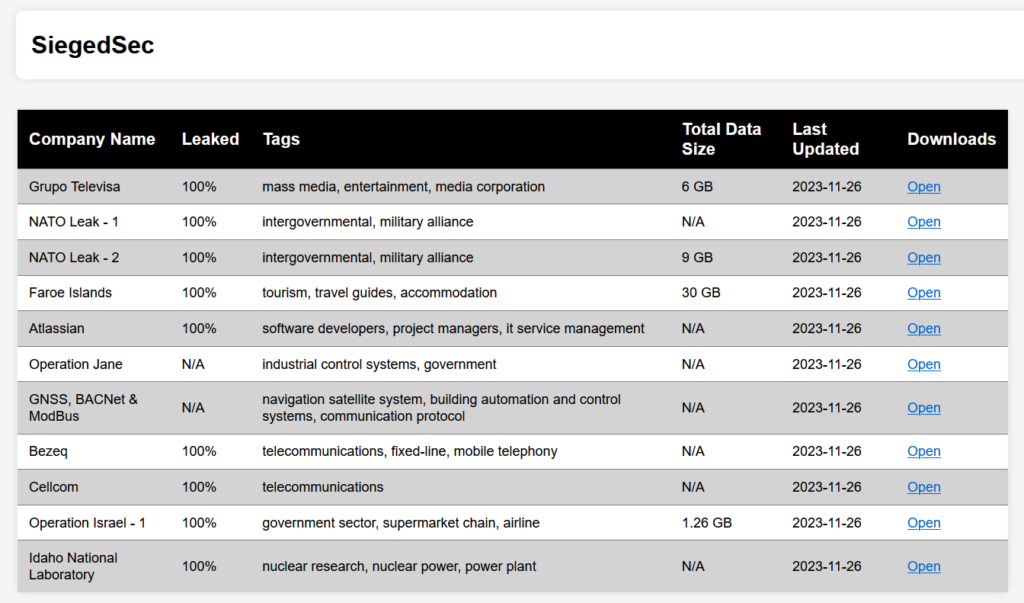Viewport: 1024px width, 603px height.
Task: Click the Leaked column header
Action: click(x=210, y=139)
